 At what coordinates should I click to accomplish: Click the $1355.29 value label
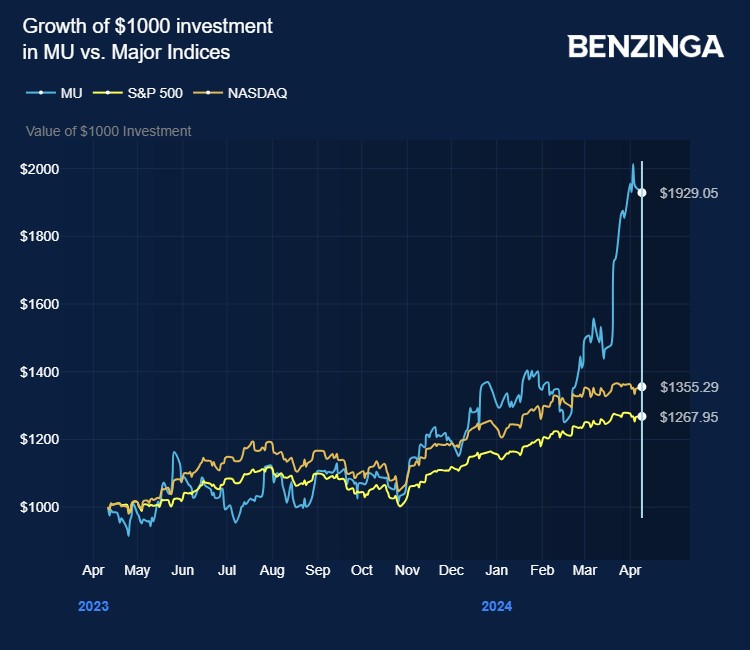(689, 386)
